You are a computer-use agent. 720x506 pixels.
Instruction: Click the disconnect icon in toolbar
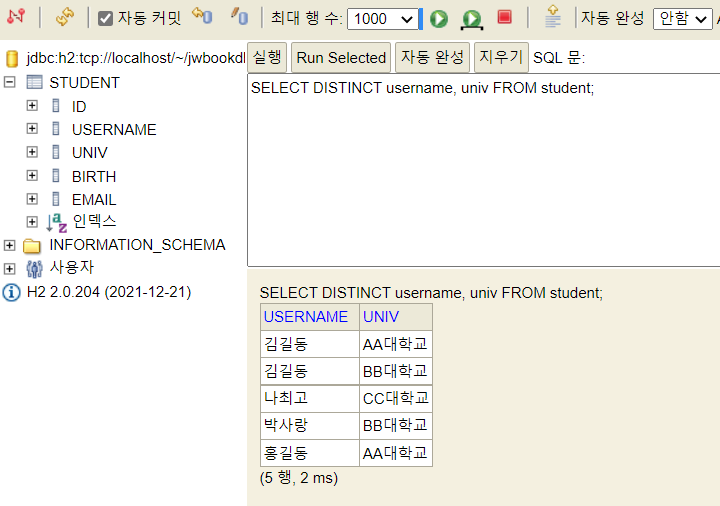point(16,17)
